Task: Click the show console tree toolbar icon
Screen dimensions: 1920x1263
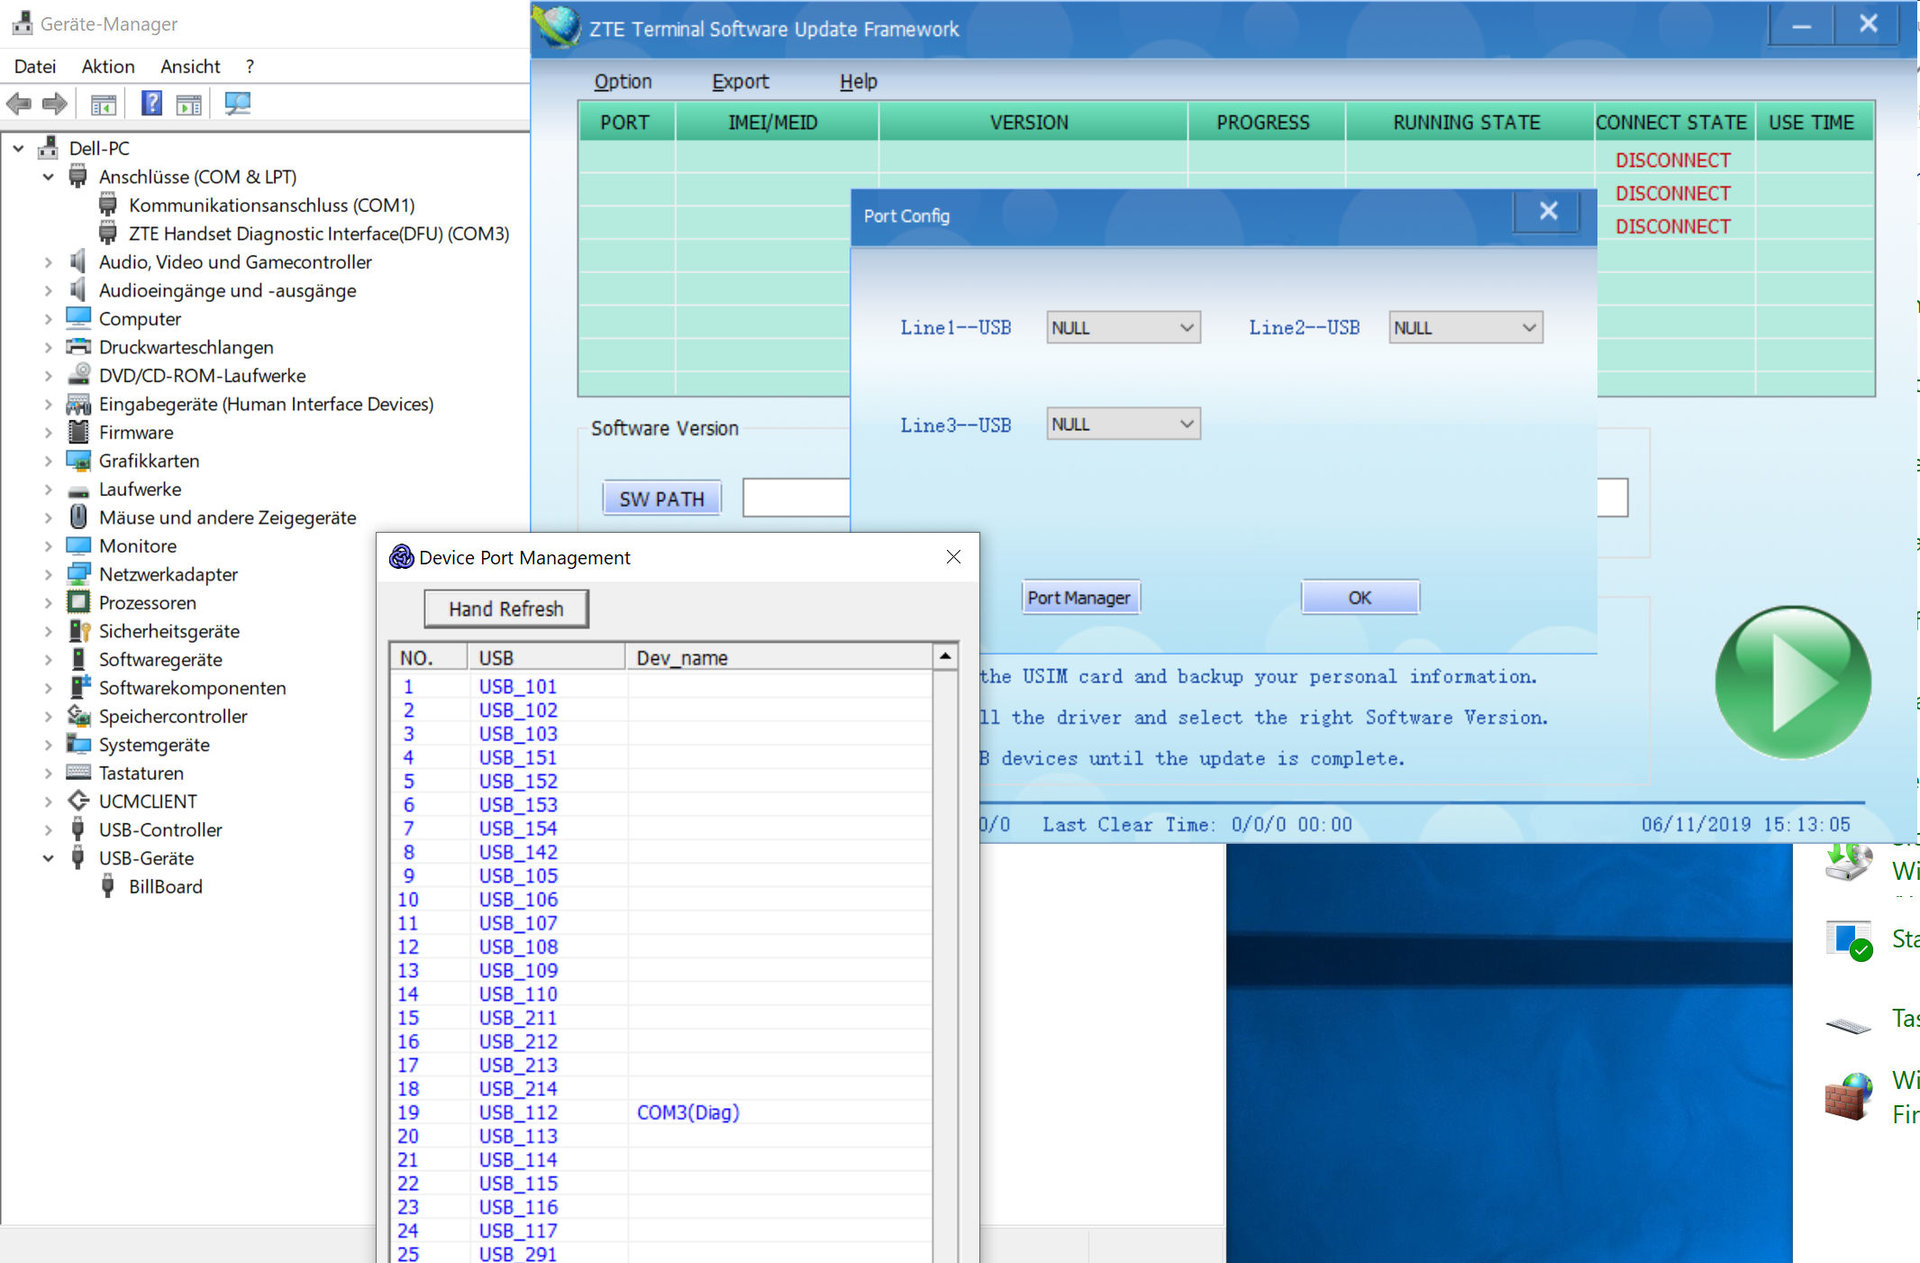Action: (x=103, y=104)
